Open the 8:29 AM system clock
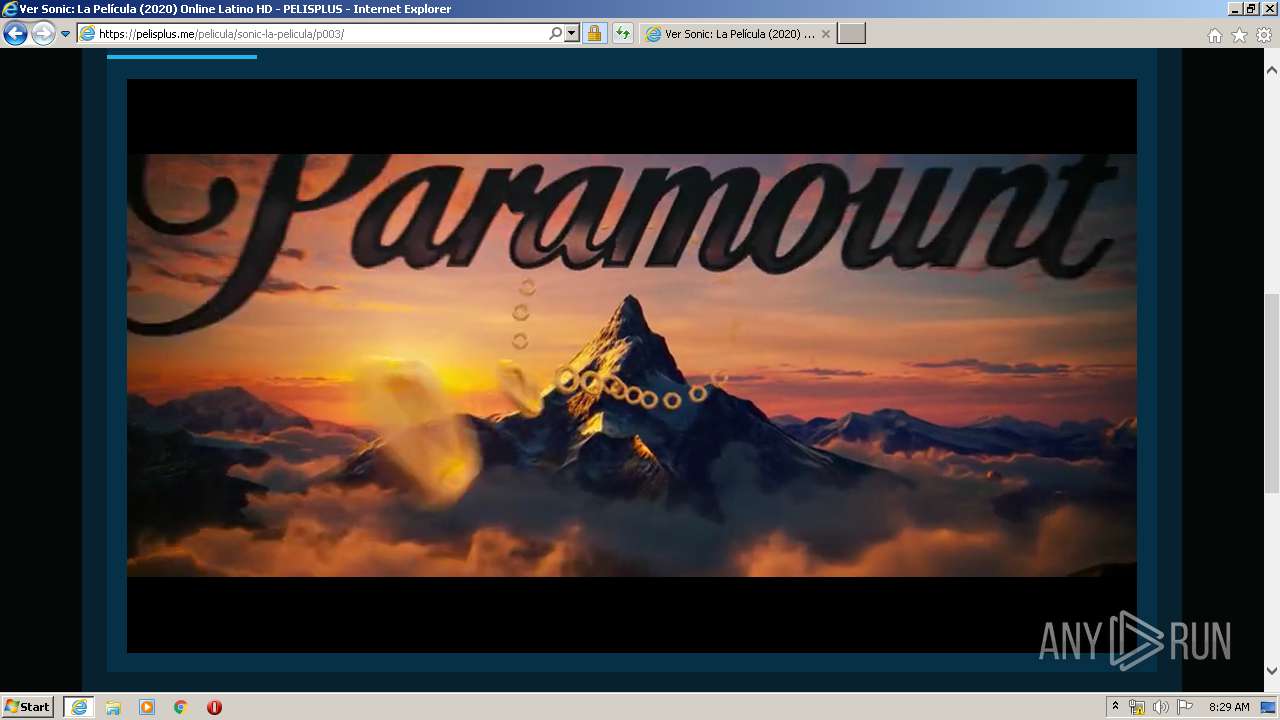Viewport: 1280px width, 720px height. coord(1229,707)
